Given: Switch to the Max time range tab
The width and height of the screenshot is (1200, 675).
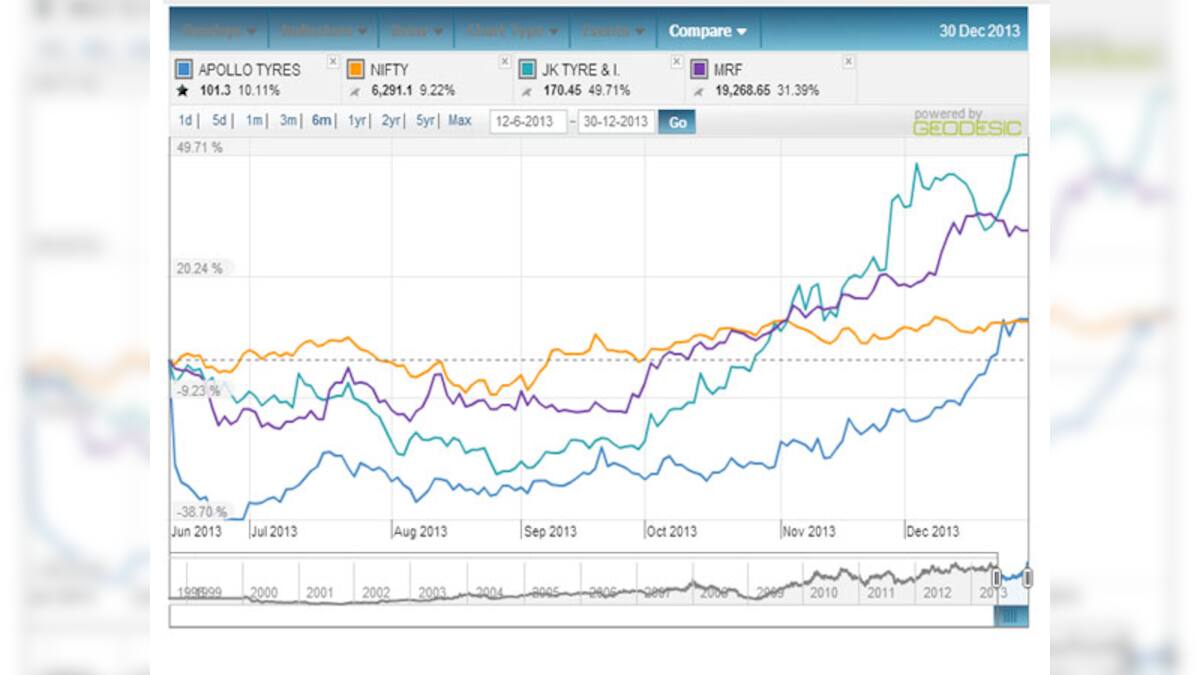Looking at the screenshot, I should pos(460,120).
